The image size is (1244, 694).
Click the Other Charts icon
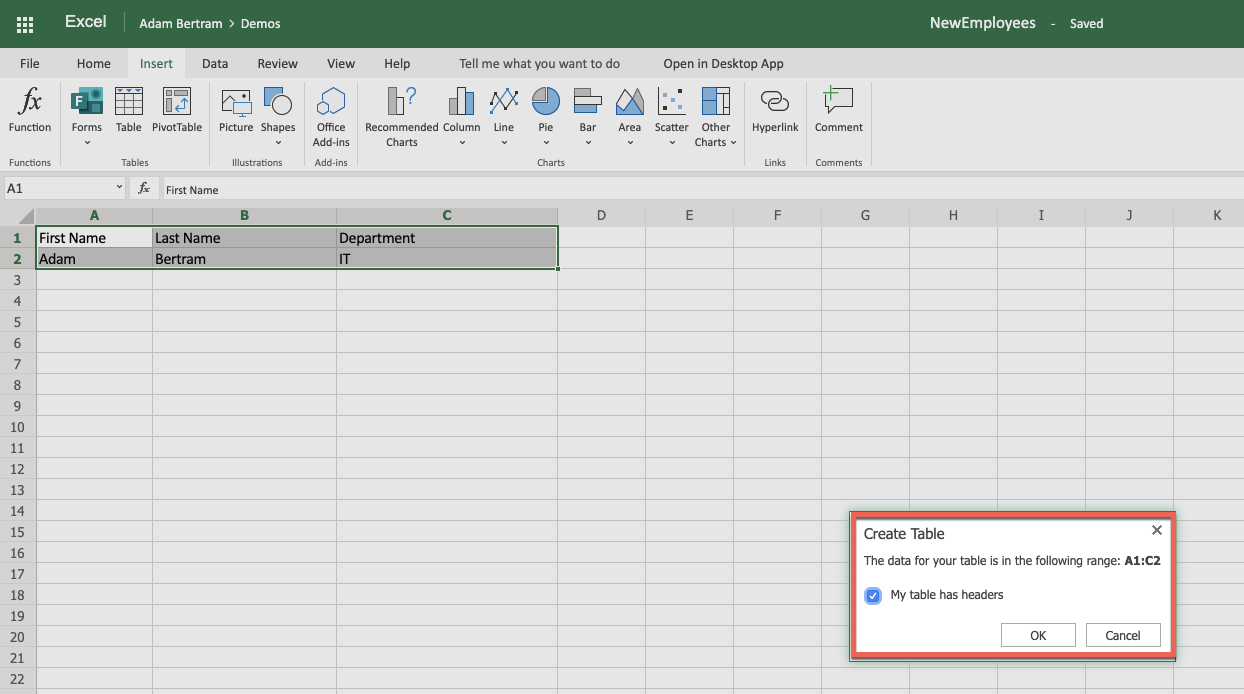716,101
